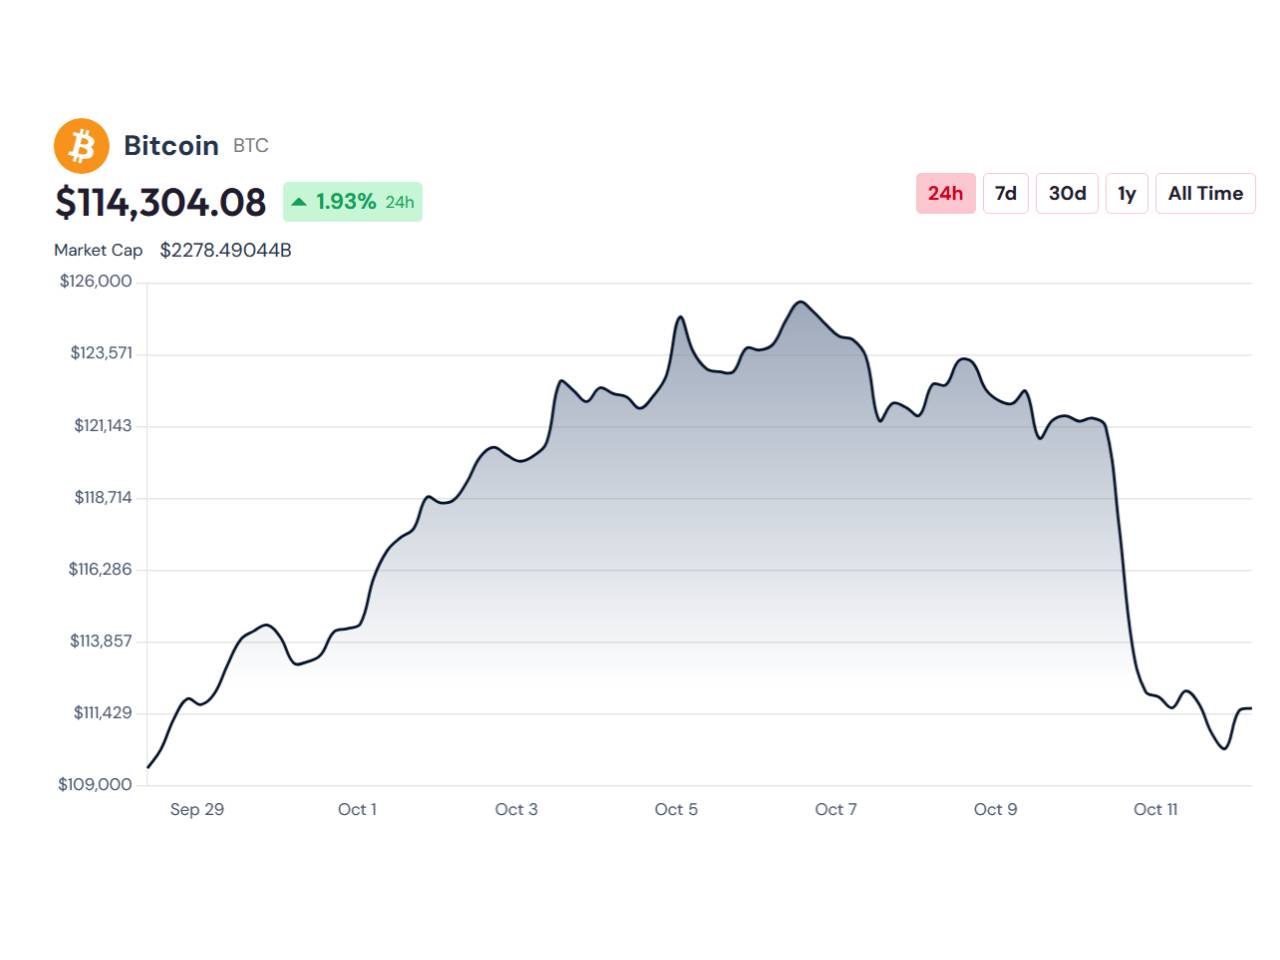1280x960 pixels.
Task: Click the Bitcoin name heading
Action: pos(171,146)
